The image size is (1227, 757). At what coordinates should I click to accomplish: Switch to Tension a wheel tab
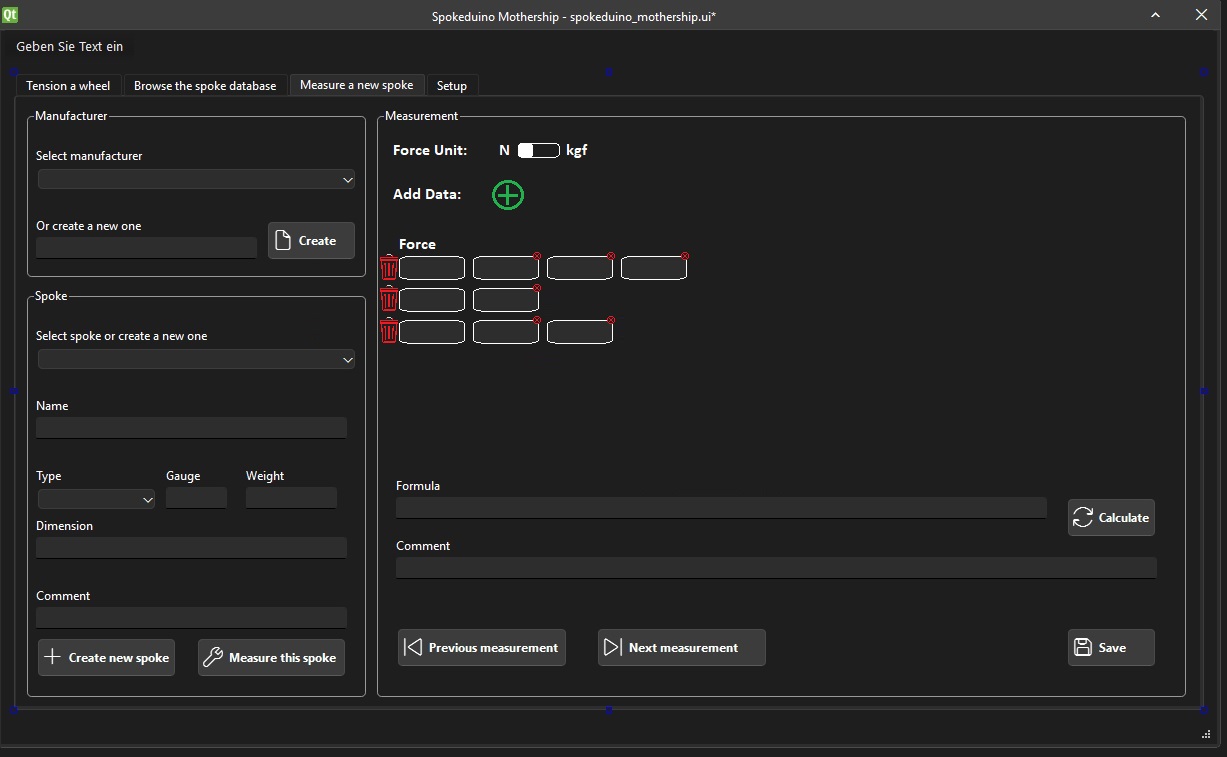click(x=68, y=86)
